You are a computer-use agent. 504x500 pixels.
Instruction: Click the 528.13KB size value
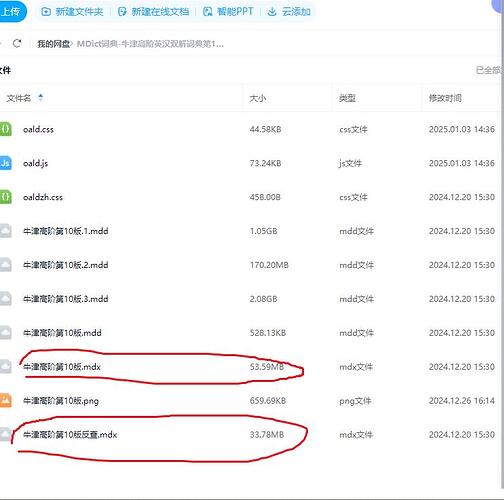(x=268, y=333)
